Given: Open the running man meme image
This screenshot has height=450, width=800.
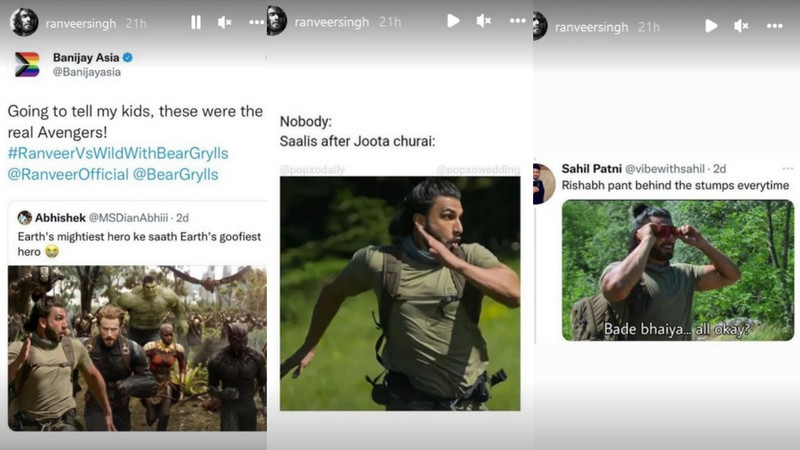Looking at the screenshot, I should pos(400,293).
